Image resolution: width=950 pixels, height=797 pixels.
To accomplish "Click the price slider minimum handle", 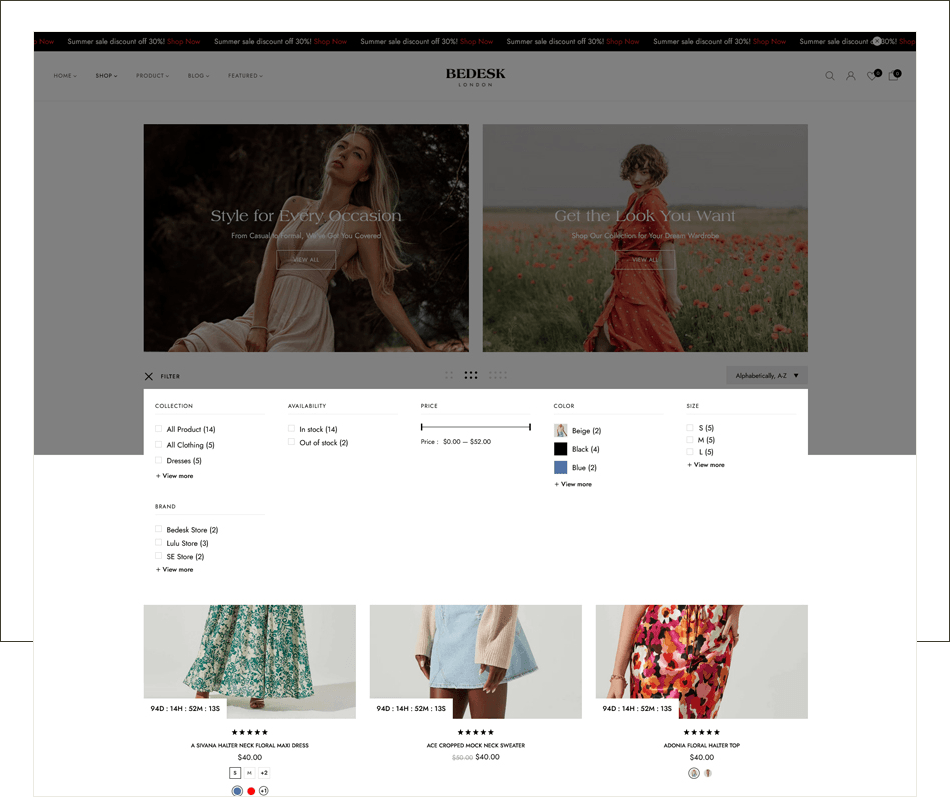I will [422, 427].
